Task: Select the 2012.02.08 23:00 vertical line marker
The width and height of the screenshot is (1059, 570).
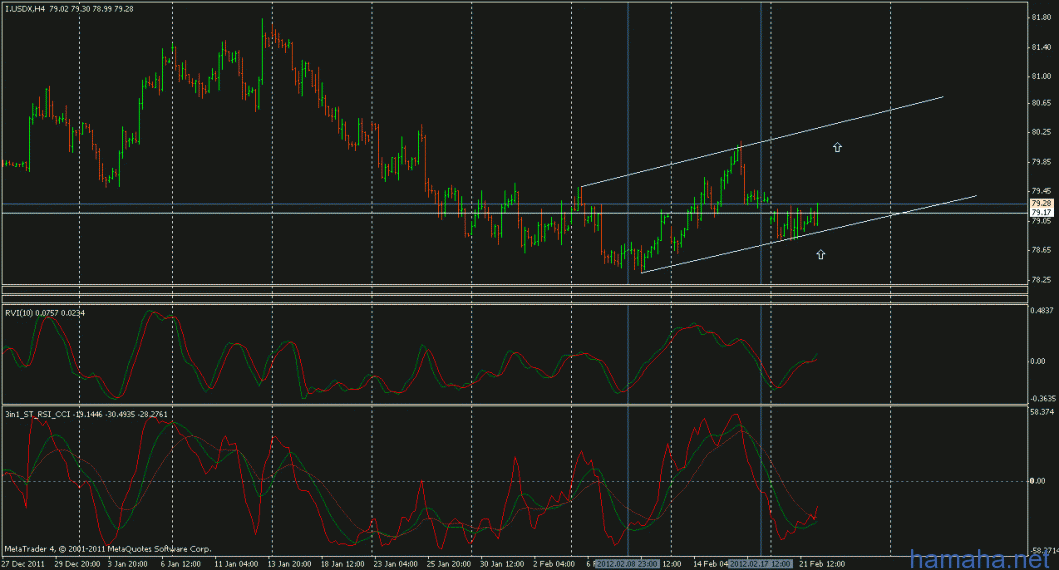Action: tap(626, 563)
